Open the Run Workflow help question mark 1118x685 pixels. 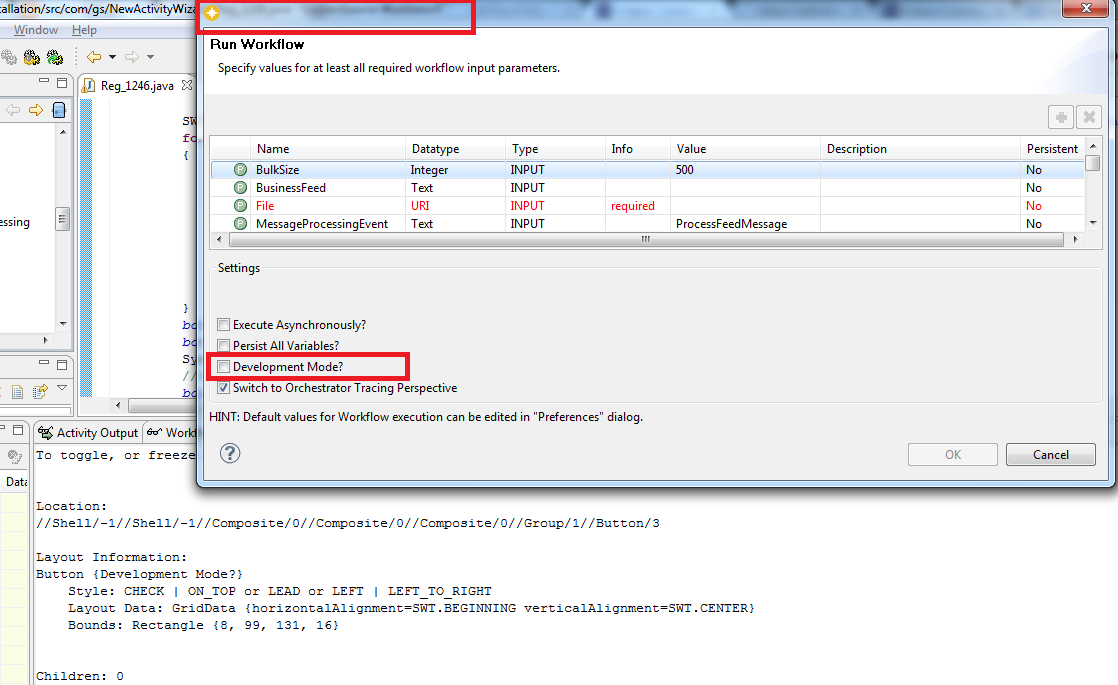[x=230, y=453]
